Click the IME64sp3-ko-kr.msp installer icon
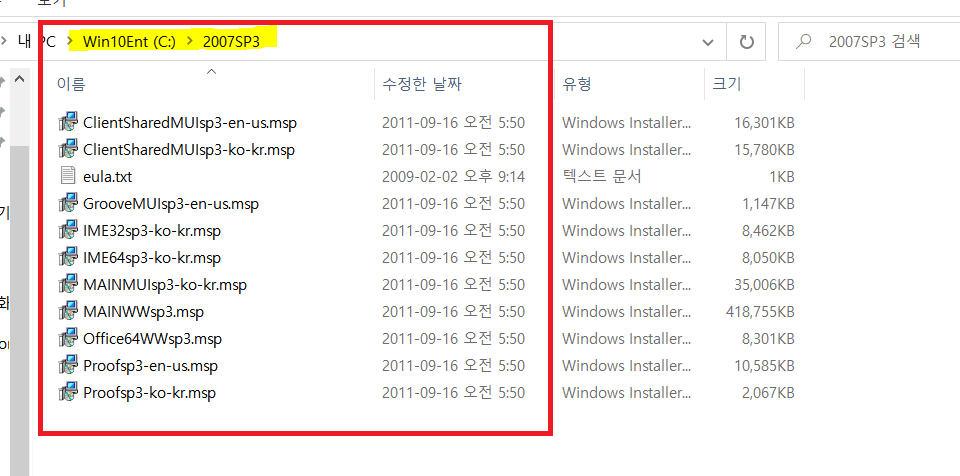960x476 pixels. click(x=68, y=257)
